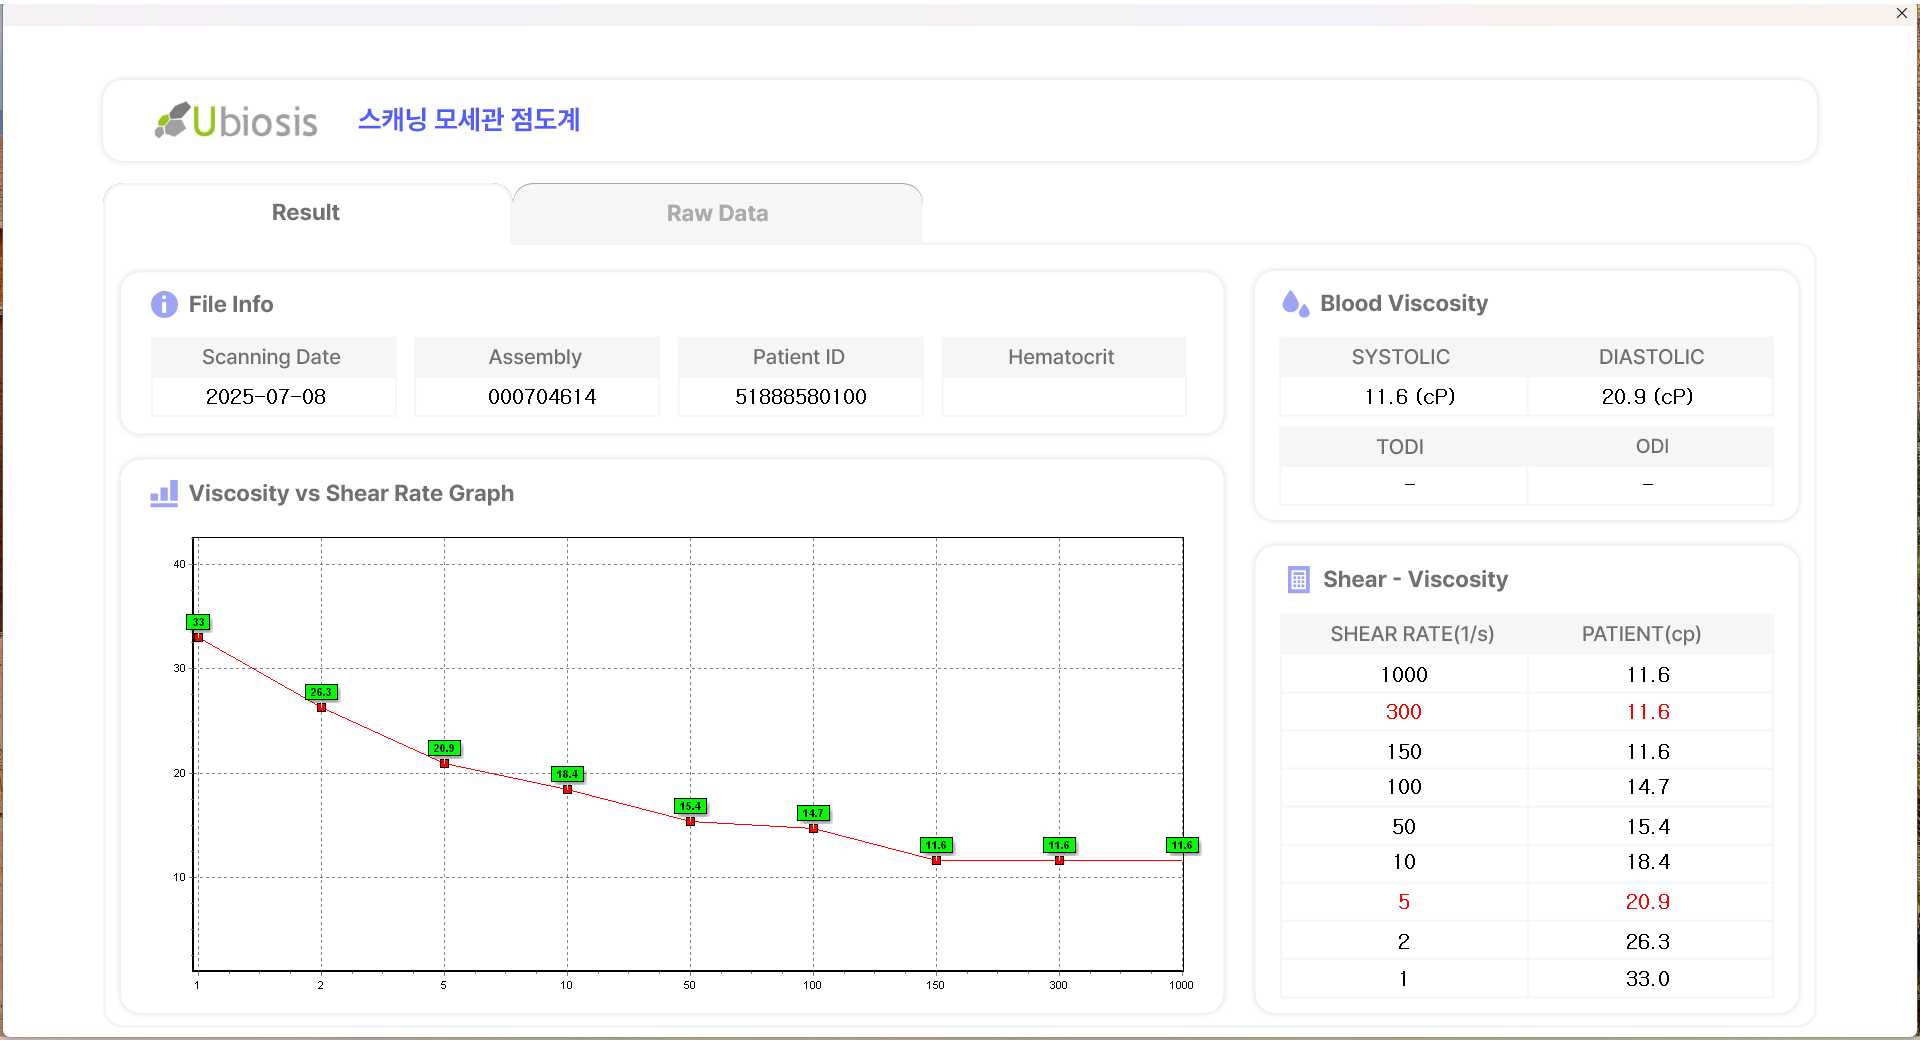The image size is (1920, 1040).
Task: Select the red shear rate 300 row
Action: pyautogui.click(x=1403, y=712)
